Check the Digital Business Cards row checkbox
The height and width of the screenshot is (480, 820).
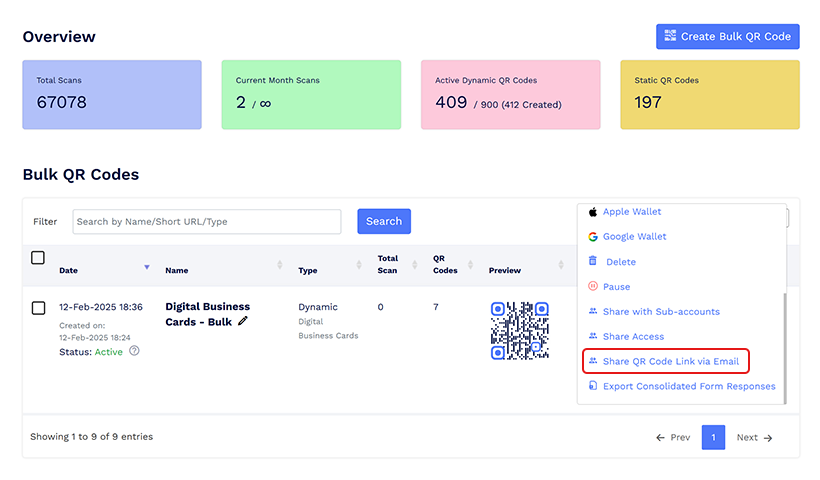click(x=38, y=308)
